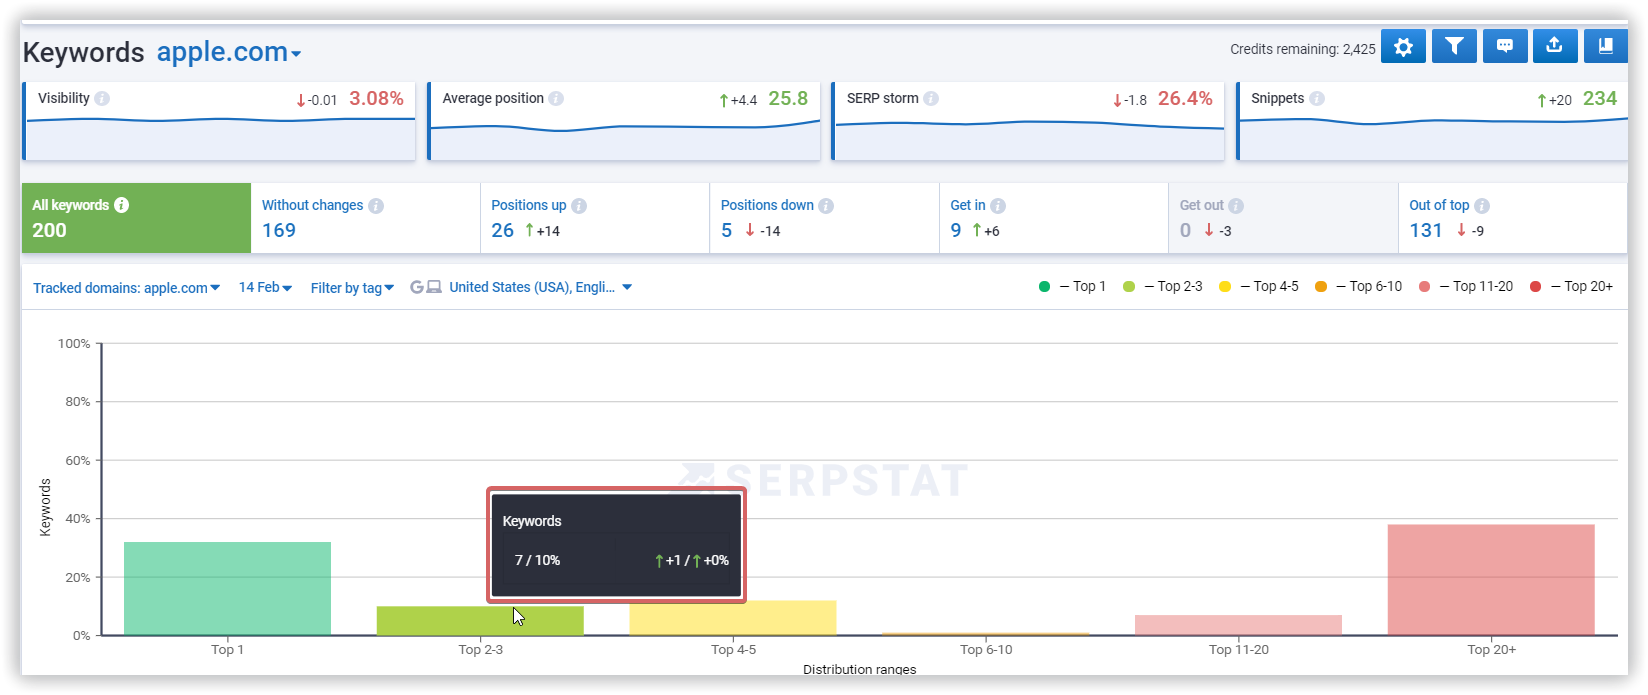
Task: Toggle the Top 1 legend series
Action: point(1072,286)
